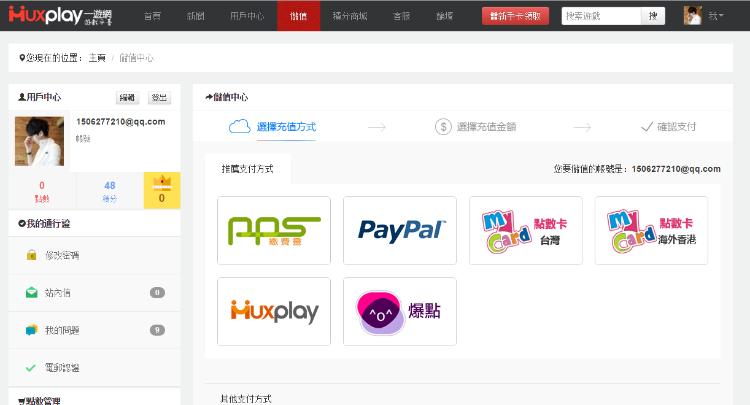Click the 0 badge on the 站內信 row
This screenshot has height=405, width=750.
point(157,293)
